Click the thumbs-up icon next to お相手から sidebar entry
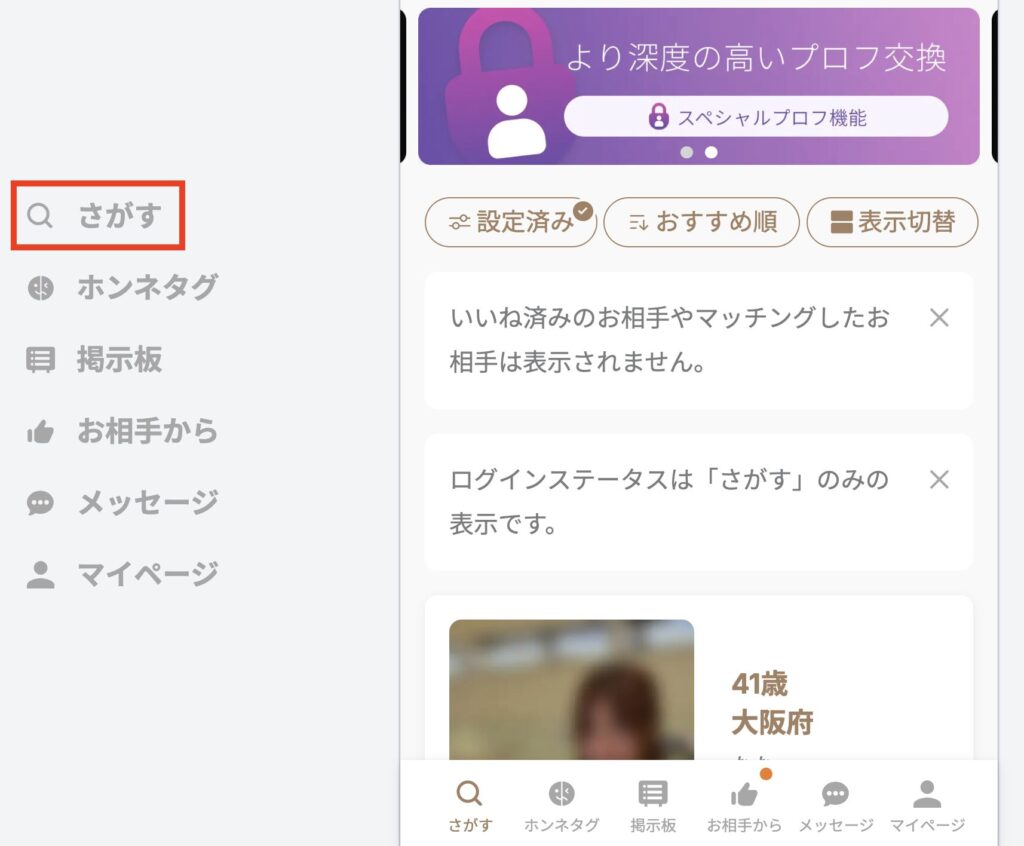 40,431
